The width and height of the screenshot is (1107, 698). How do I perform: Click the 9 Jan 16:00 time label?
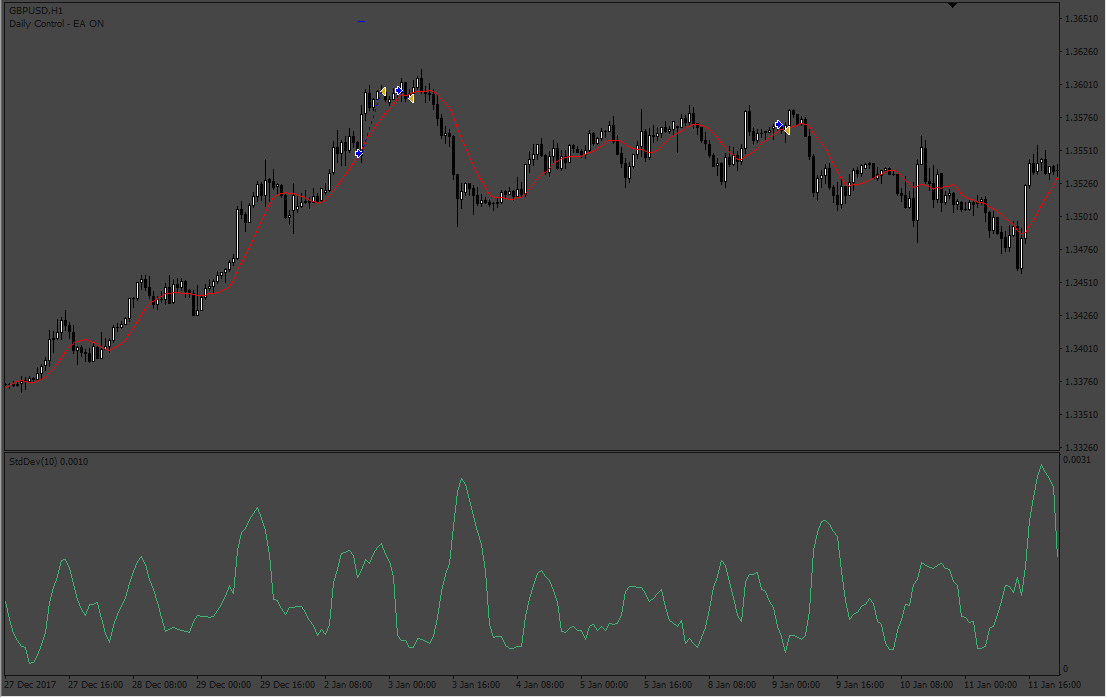pyautogui.click(x=860, y=685)
